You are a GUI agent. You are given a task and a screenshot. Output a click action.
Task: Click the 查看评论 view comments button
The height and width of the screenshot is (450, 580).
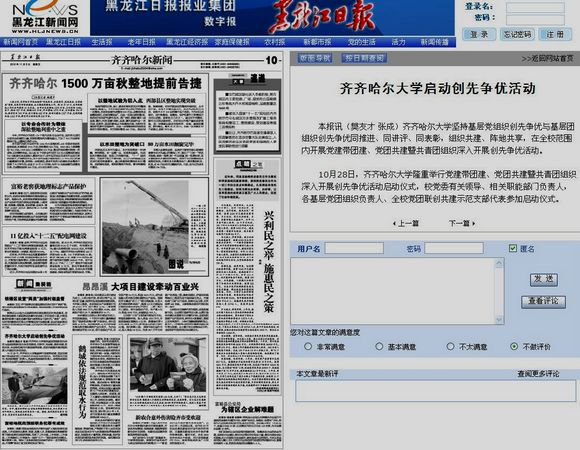[x=543, y=301]
